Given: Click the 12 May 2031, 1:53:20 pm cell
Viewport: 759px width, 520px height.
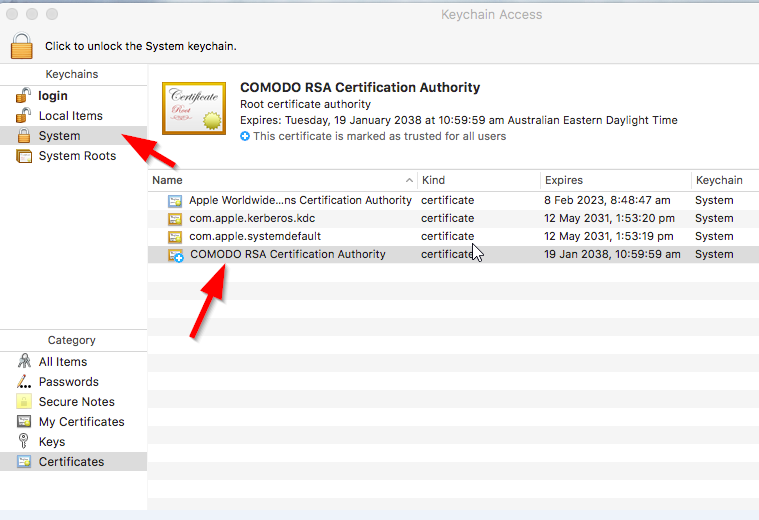Looking at the screenshot, I should pos(609,218).
